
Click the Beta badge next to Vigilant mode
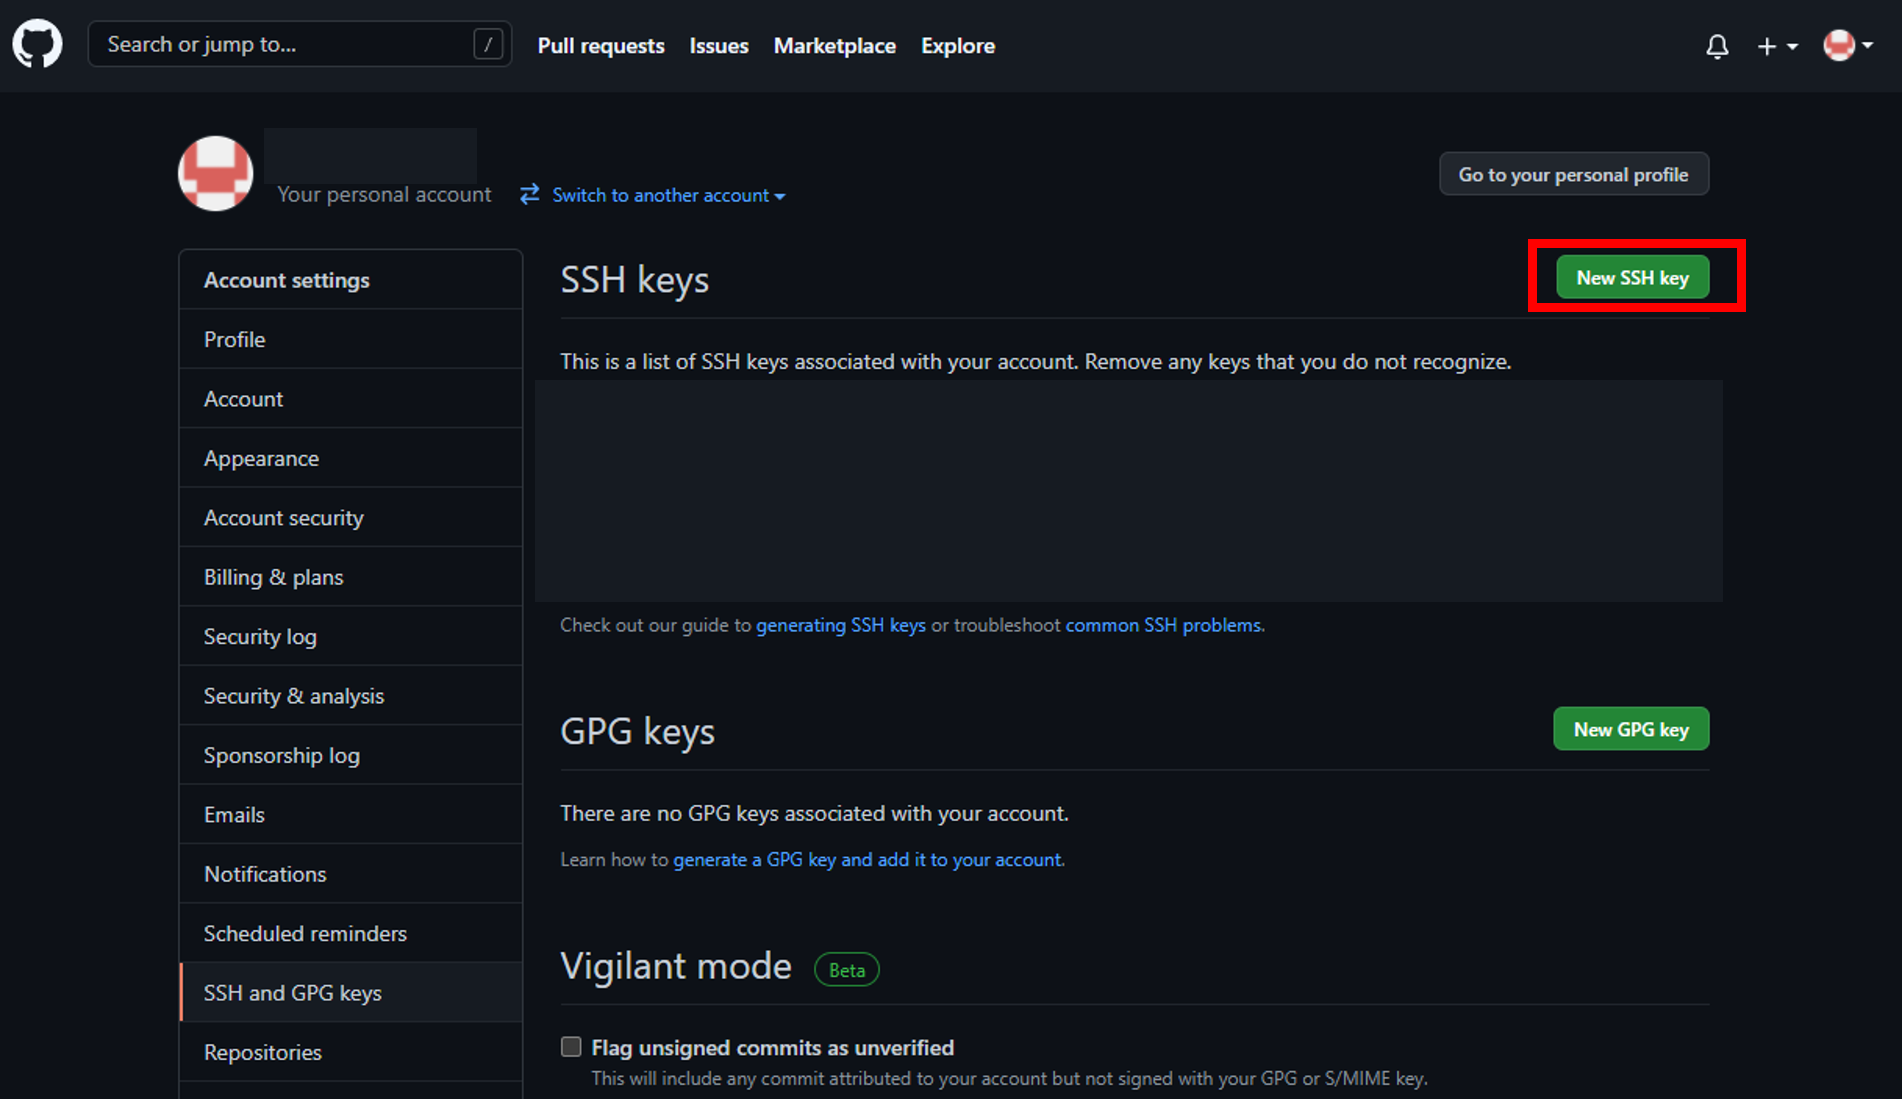point(846,969)
